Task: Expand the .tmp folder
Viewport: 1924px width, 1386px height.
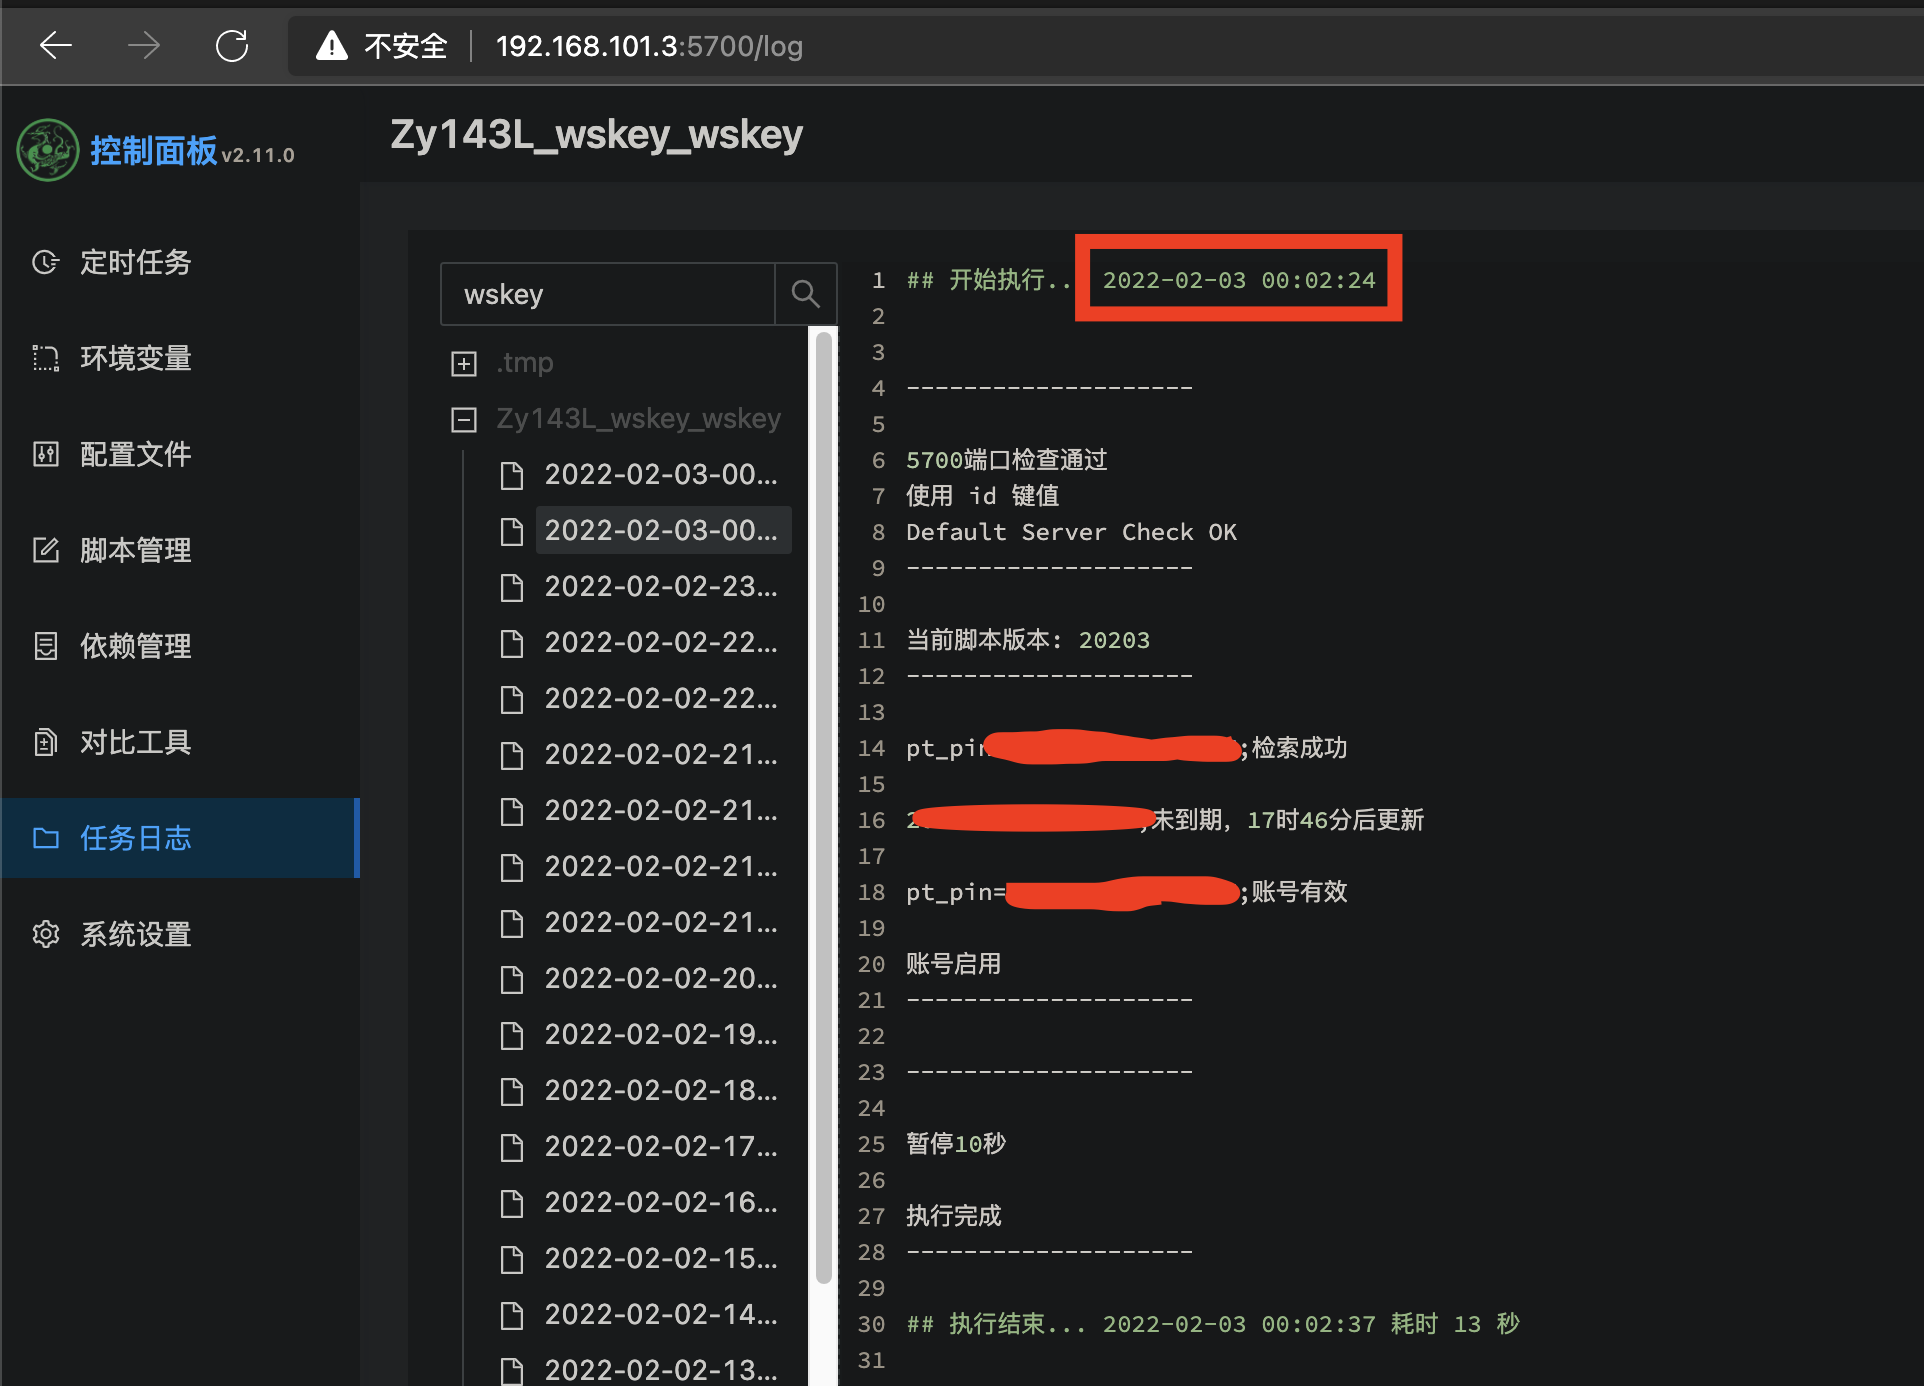Action: [x=463, y=363]
